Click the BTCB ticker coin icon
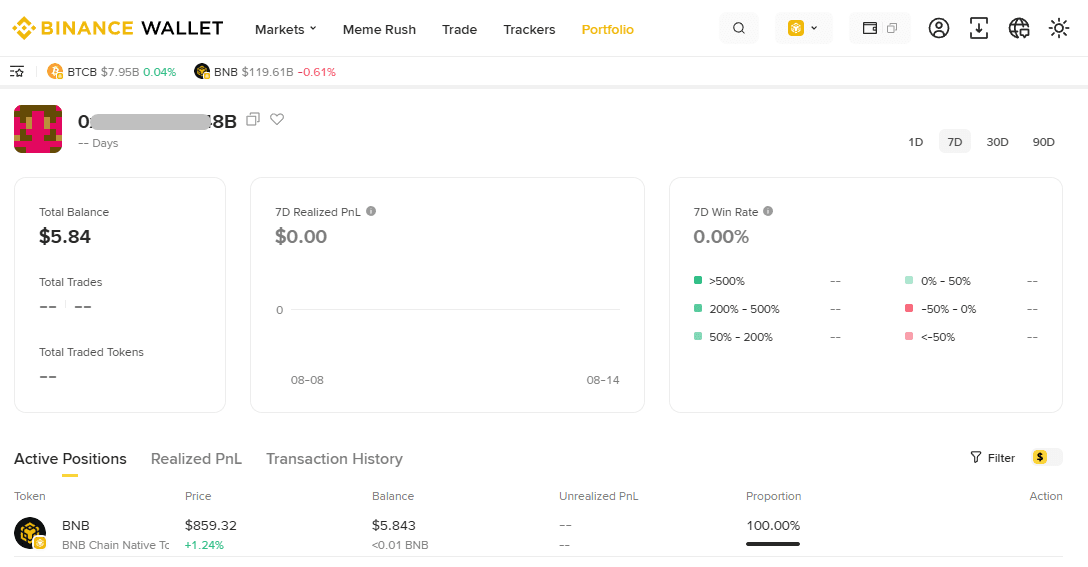The image size is (1088, 567). tap(55, 71)
